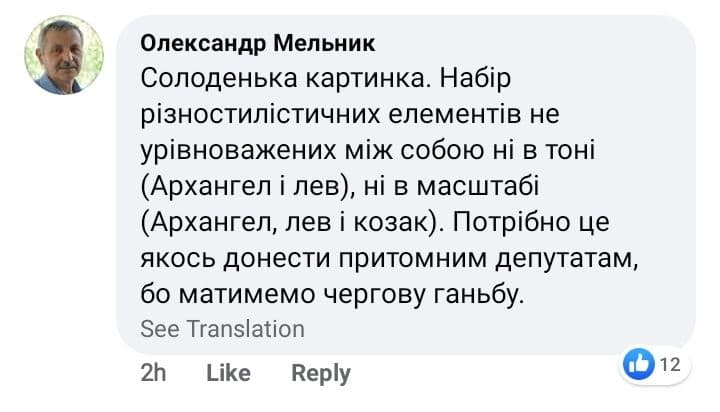Click the blue thumbs-up reaction icon

[638, 365]
